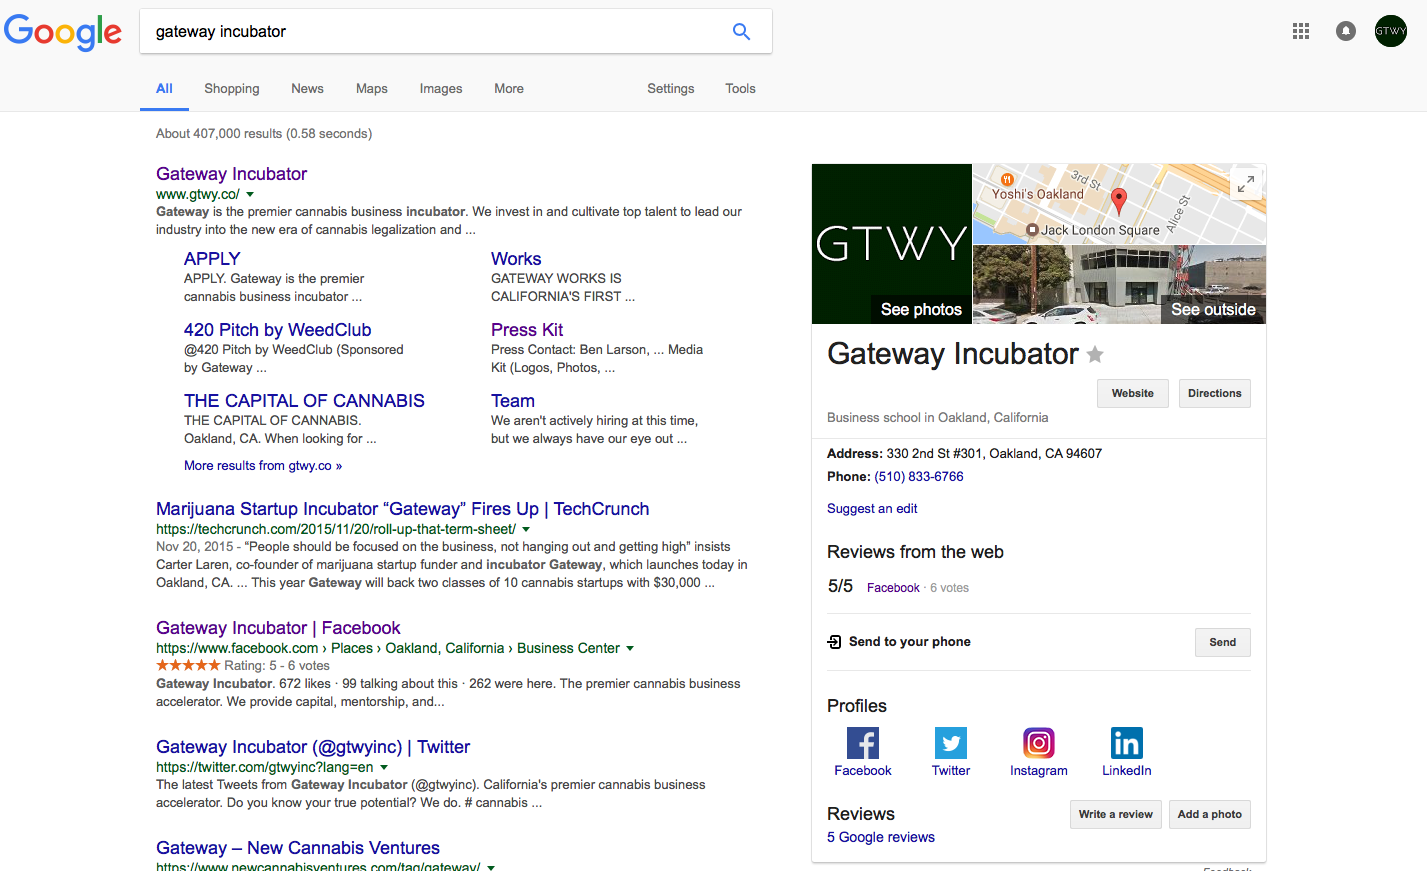
Task: Open the notifications bell icon
Action: point(1346,31)
